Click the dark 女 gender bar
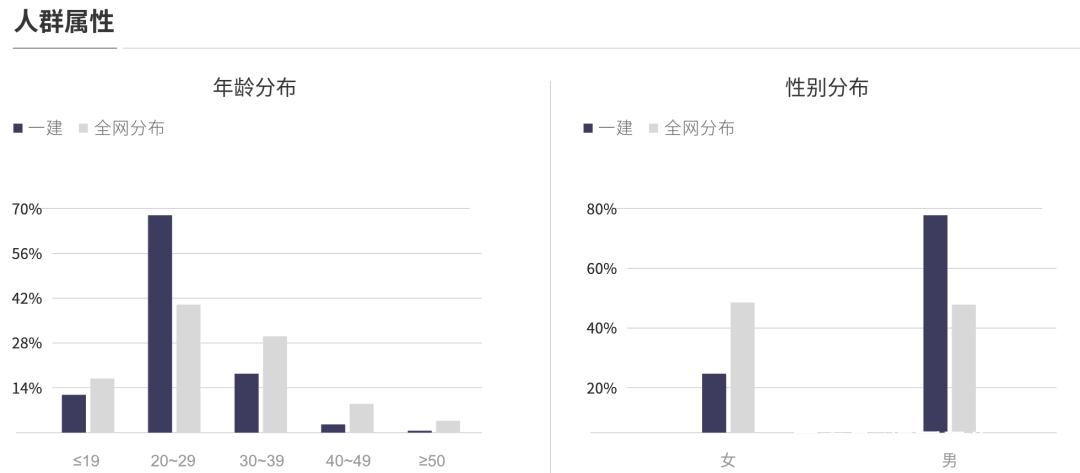 pyautogui.click(x=714, y=403)
